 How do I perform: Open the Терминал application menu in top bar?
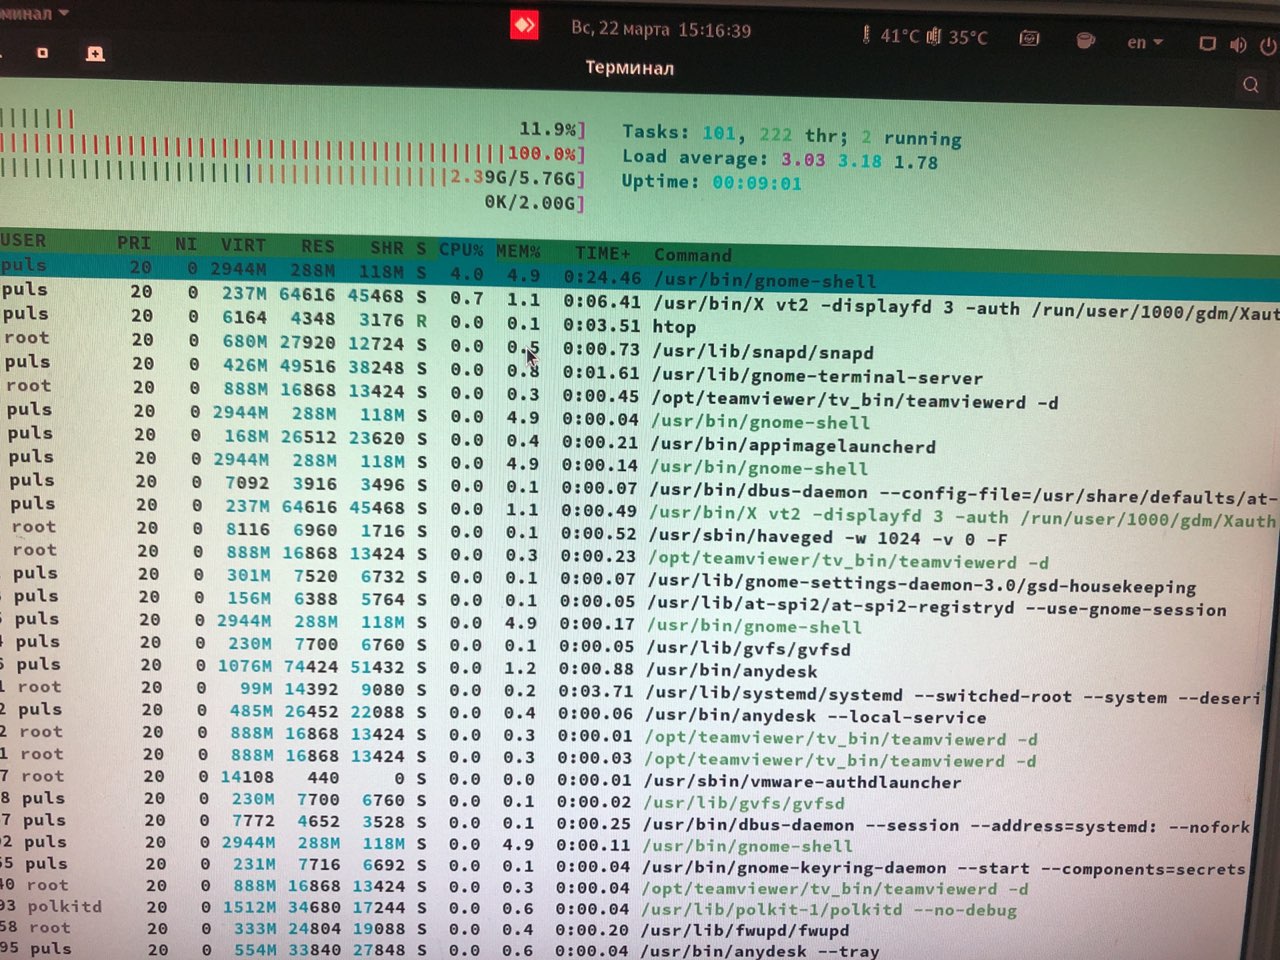point(35,13)
